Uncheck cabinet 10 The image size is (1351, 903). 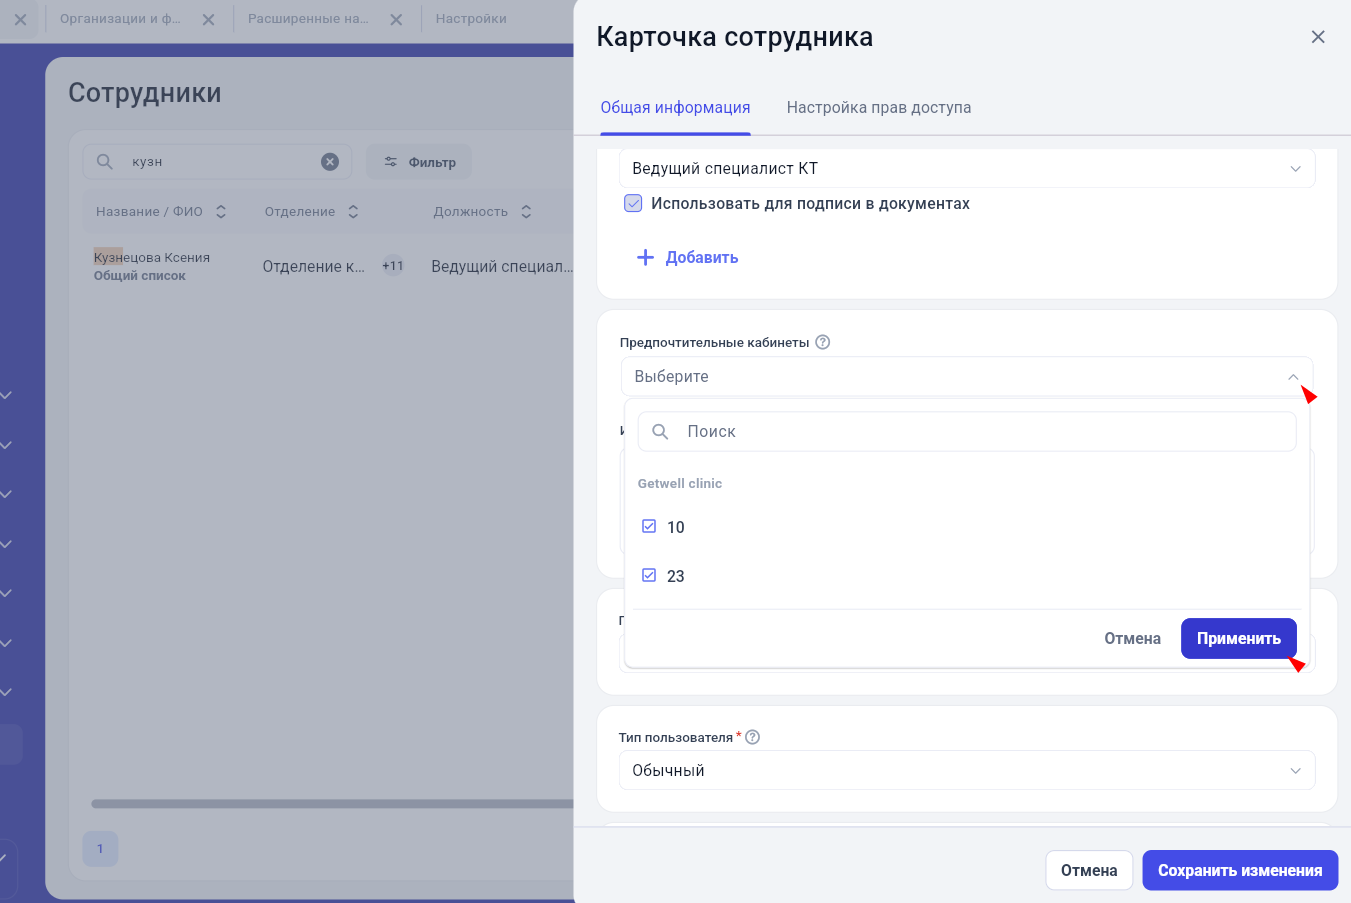[649, 526]
